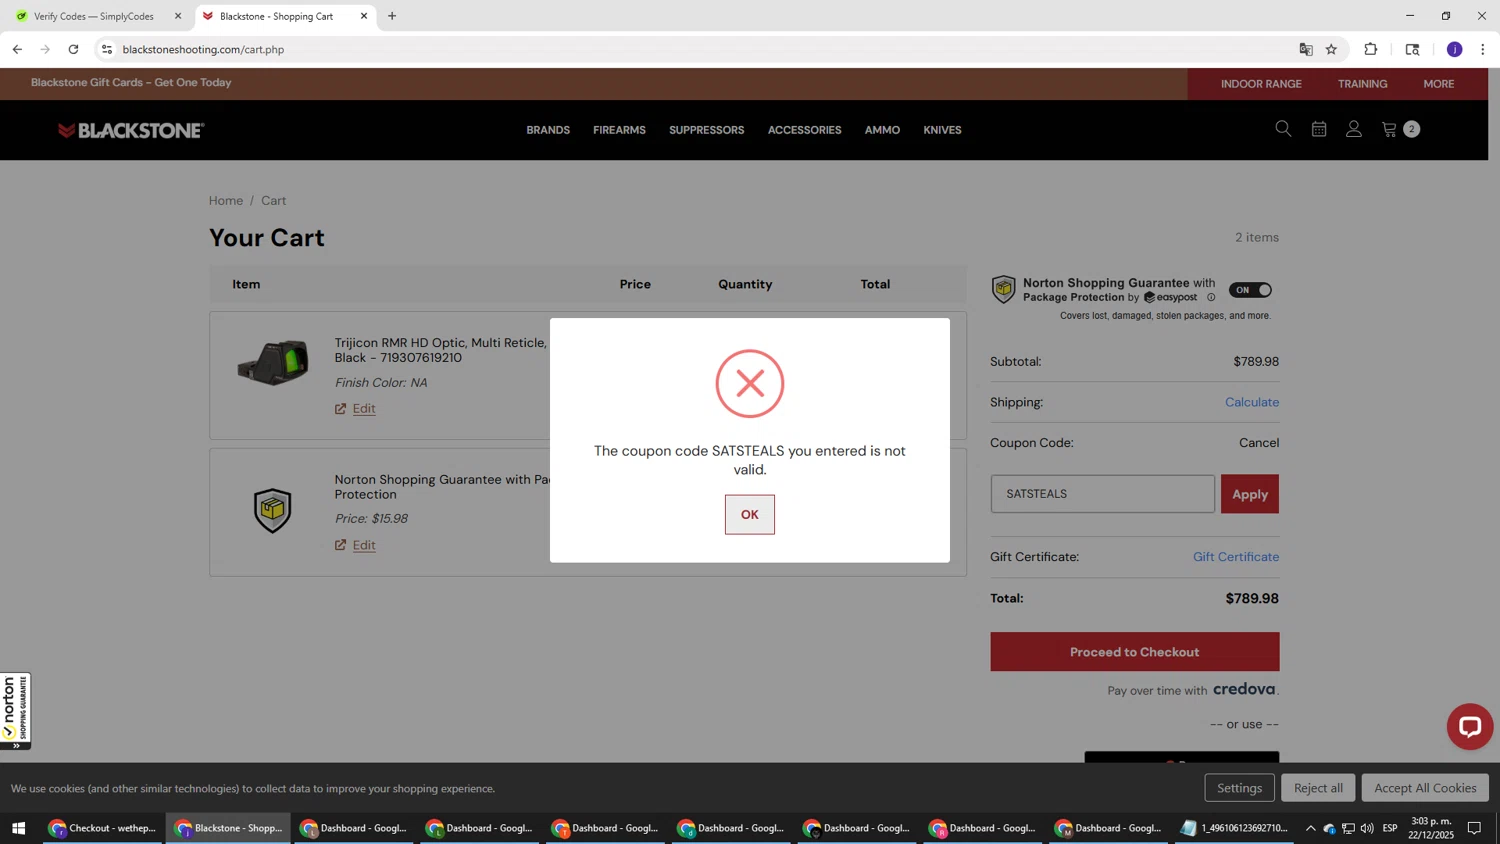Reload the page
Screen dimensions: 1500x844
coord(73,49)
